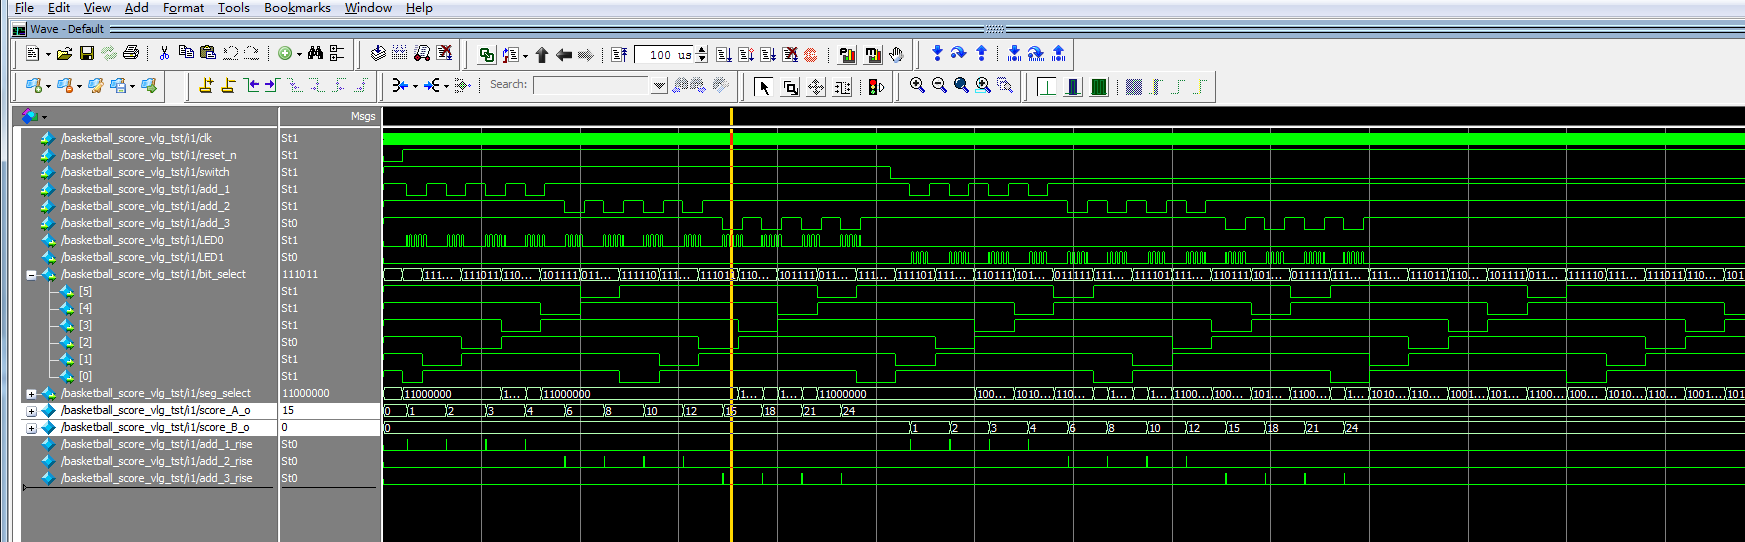Activate Edit Mode tool

tap(842, 87)
